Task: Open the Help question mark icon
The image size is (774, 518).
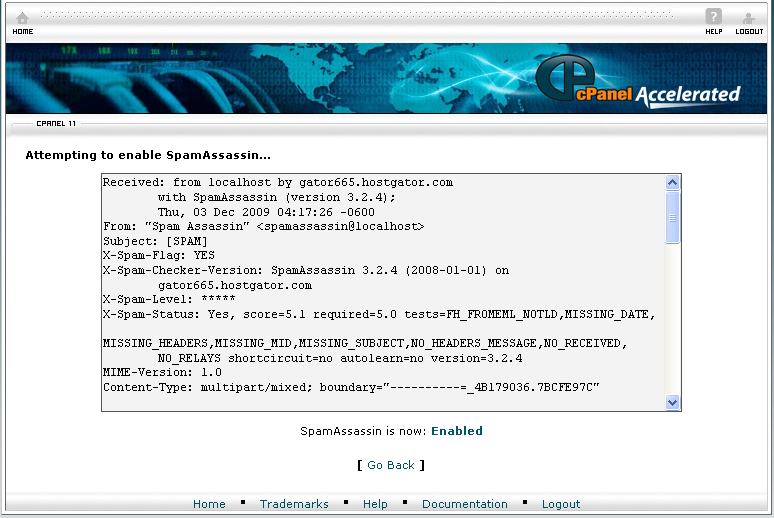Action: tap(713, 16)
